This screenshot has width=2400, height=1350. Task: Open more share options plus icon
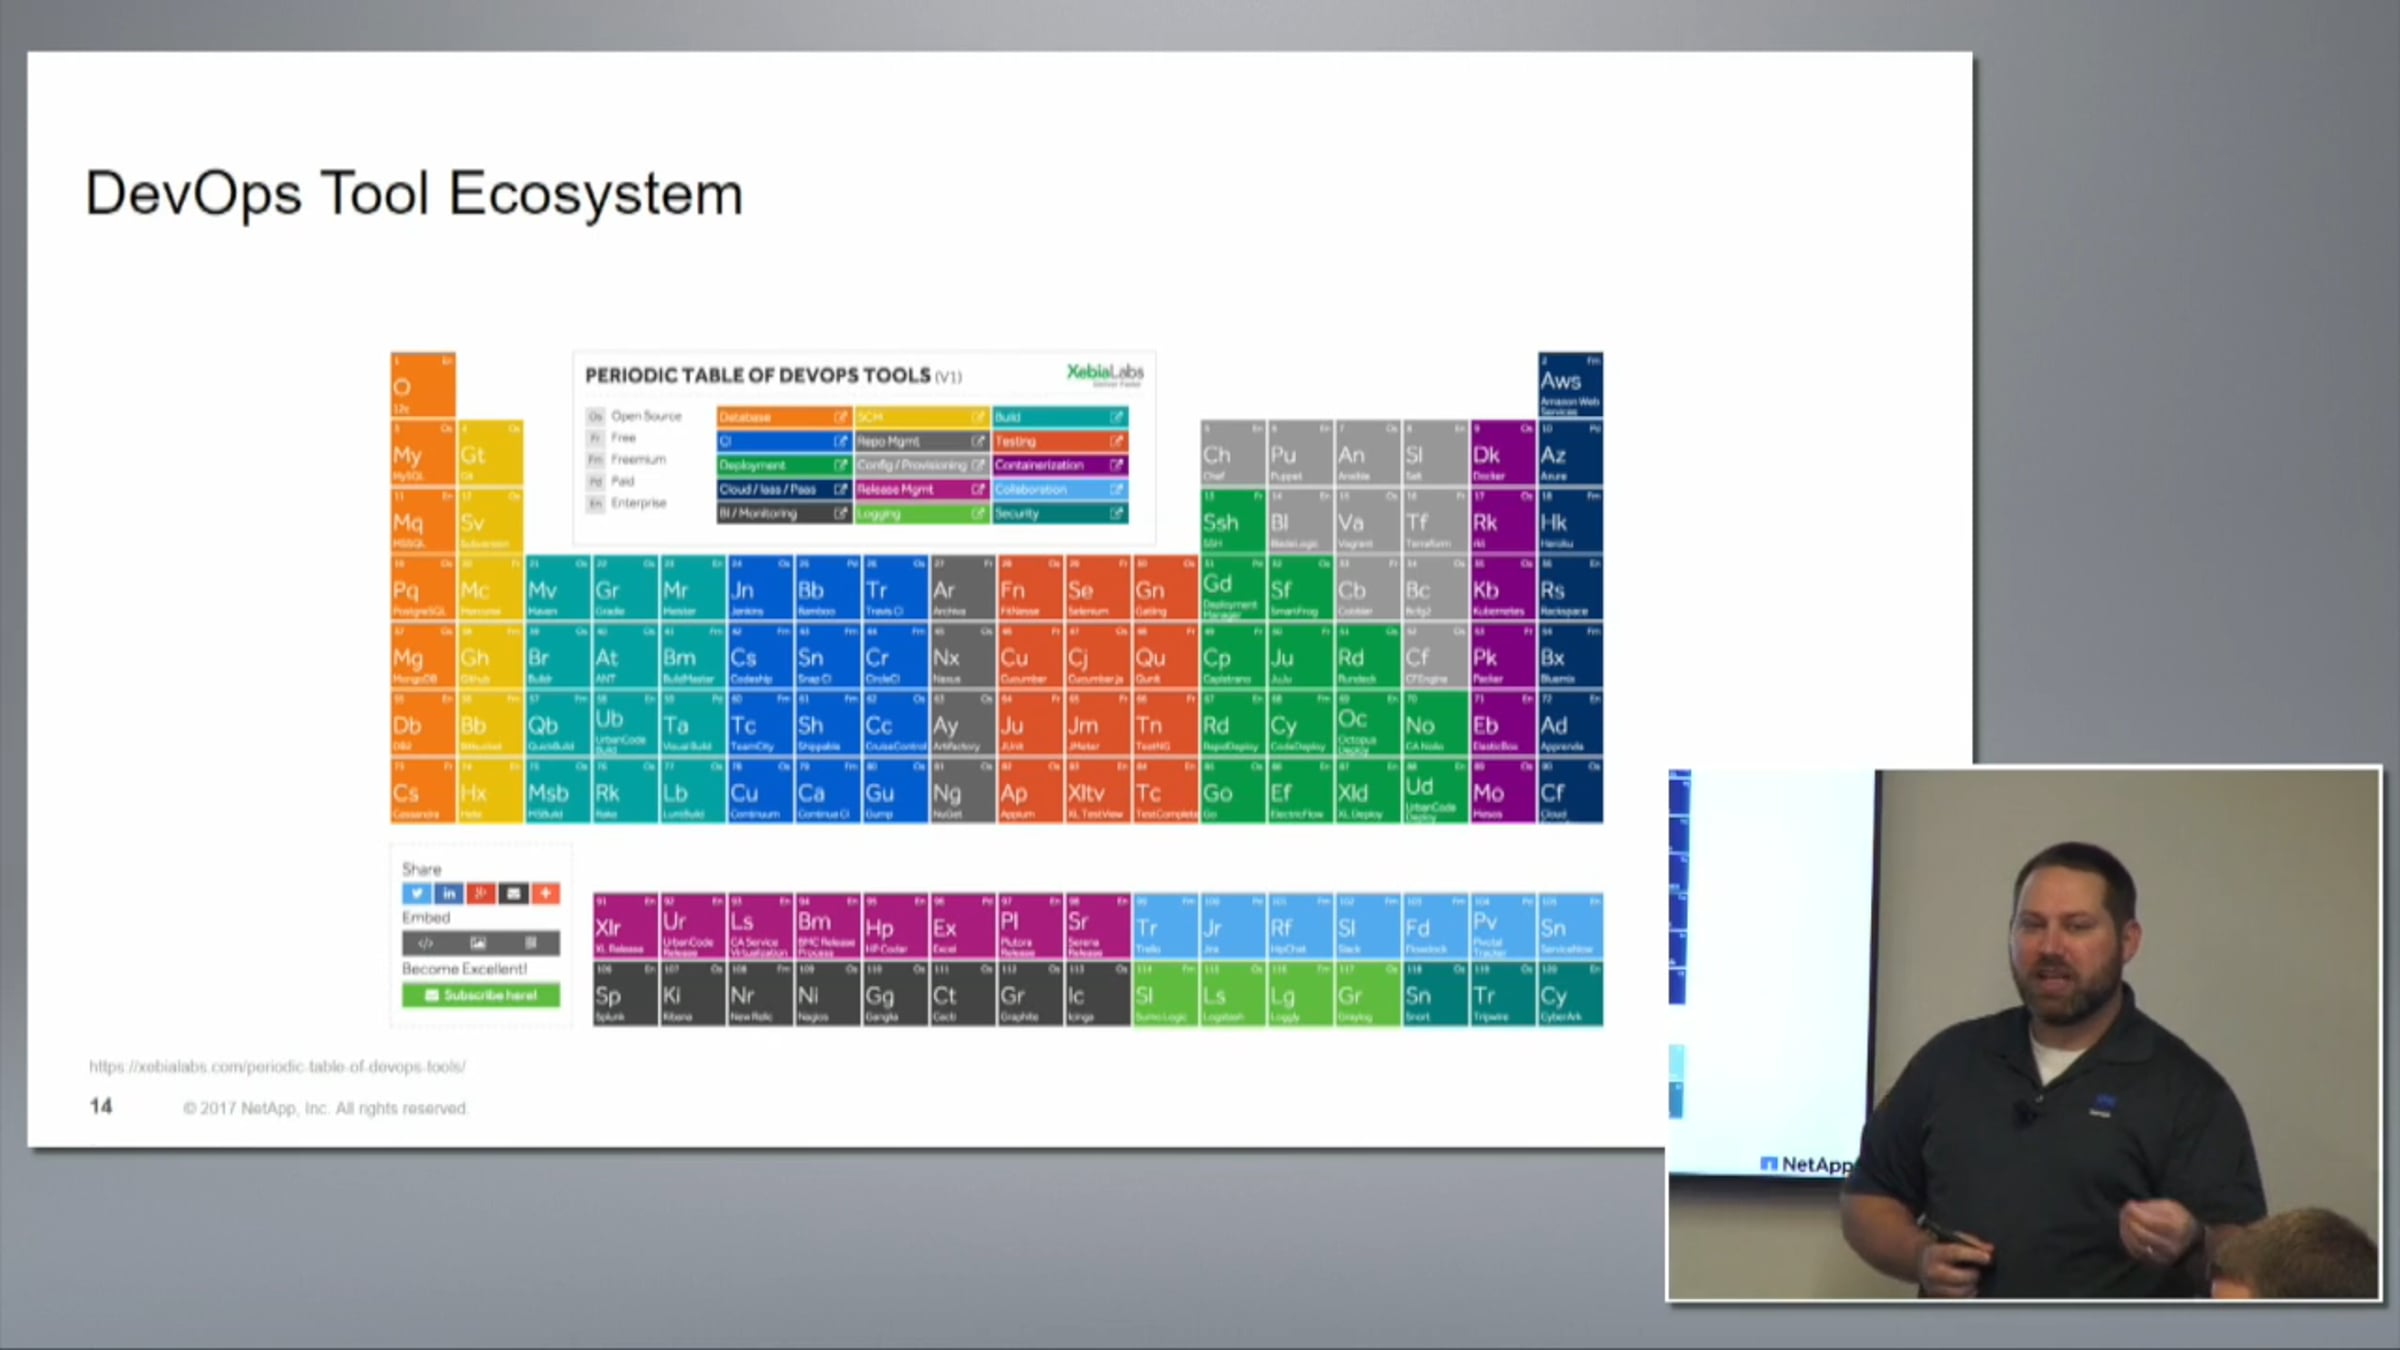[545, 893]
